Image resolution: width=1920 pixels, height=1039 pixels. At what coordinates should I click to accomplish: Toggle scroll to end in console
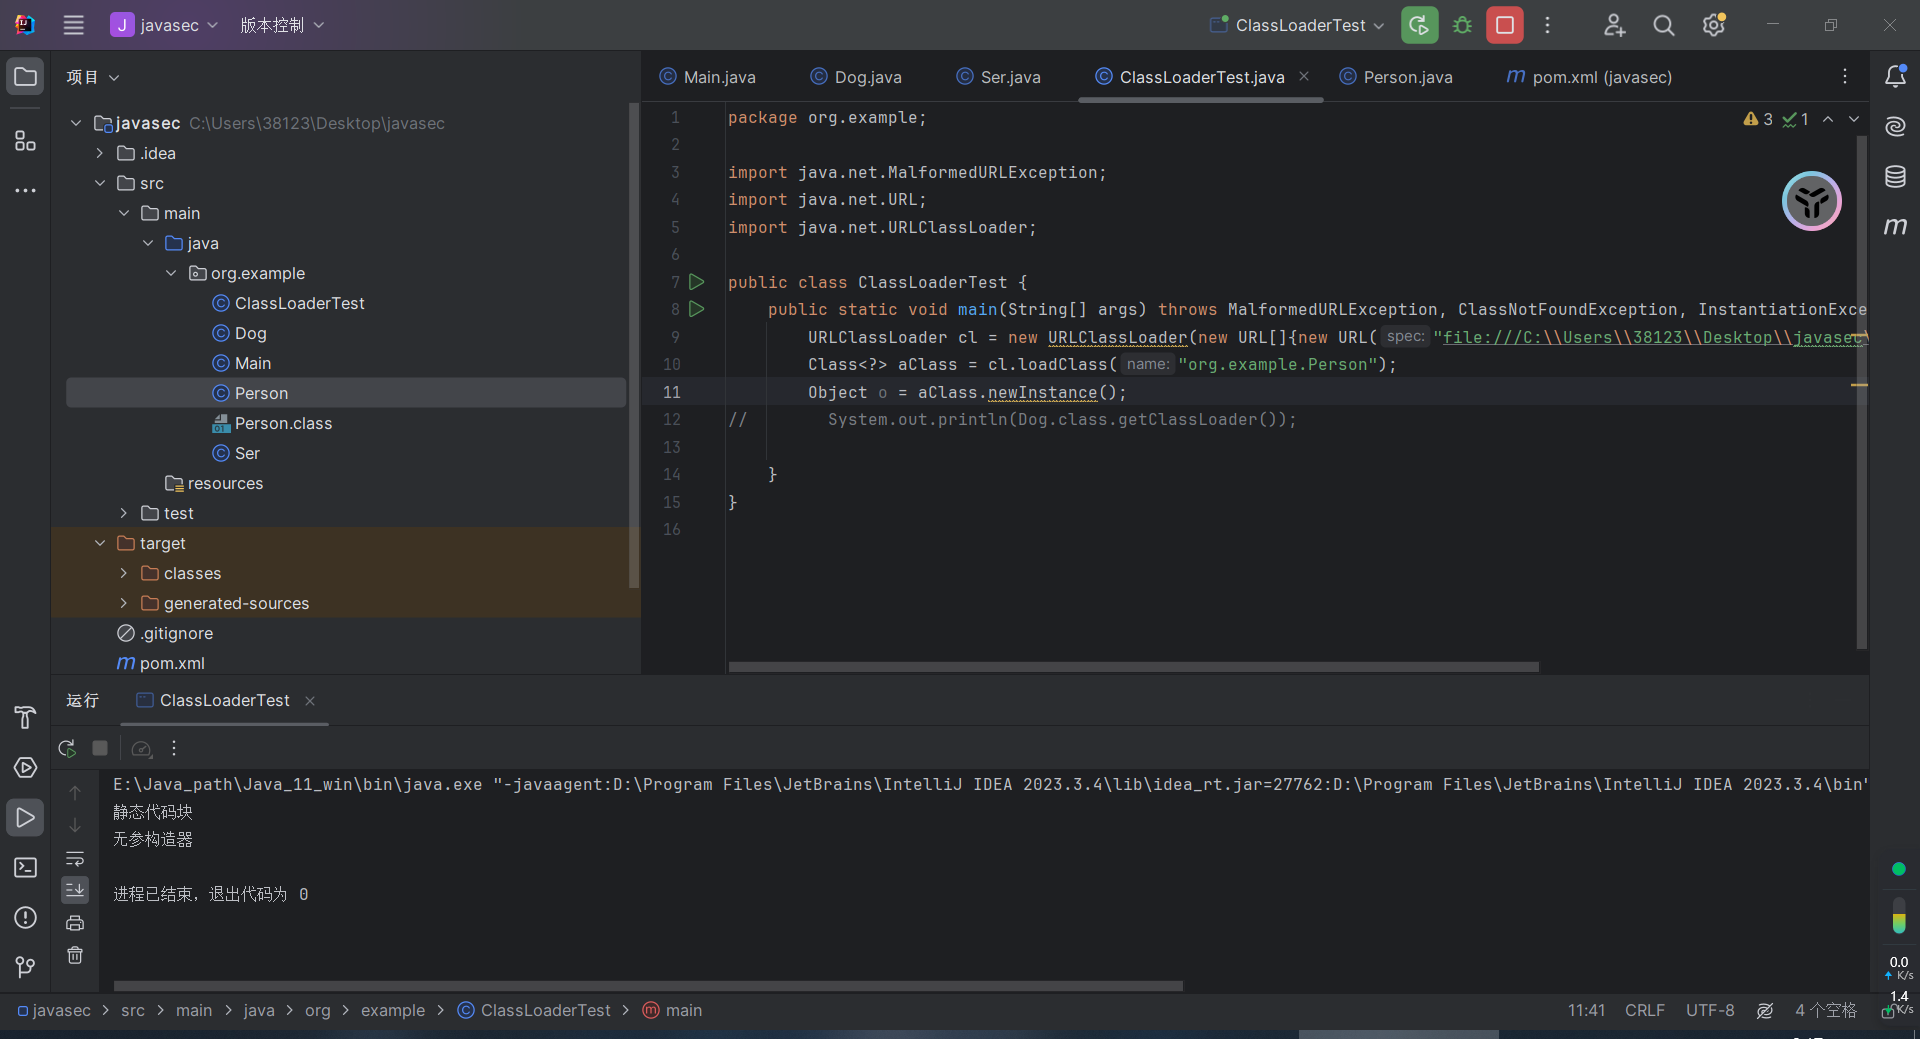tap(75, 890)
